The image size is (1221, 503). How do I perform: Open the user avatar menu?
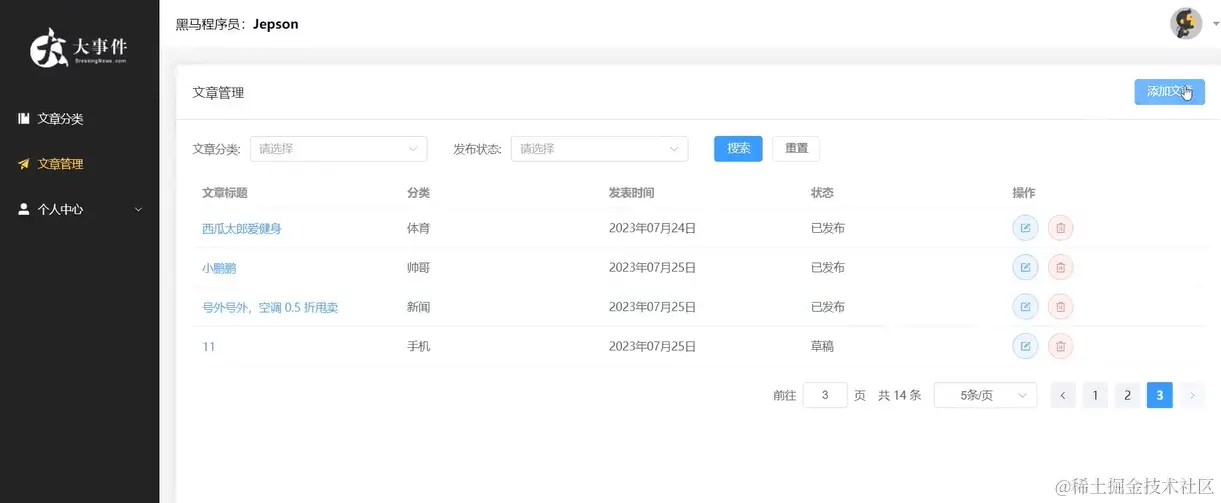tap(1186, 23)
